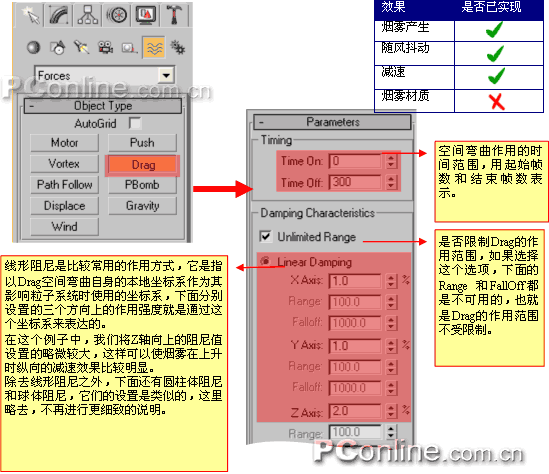Click the green checkmark beside 随风抖动
This screenshot has height=474, width=549.
coord(495,53)
